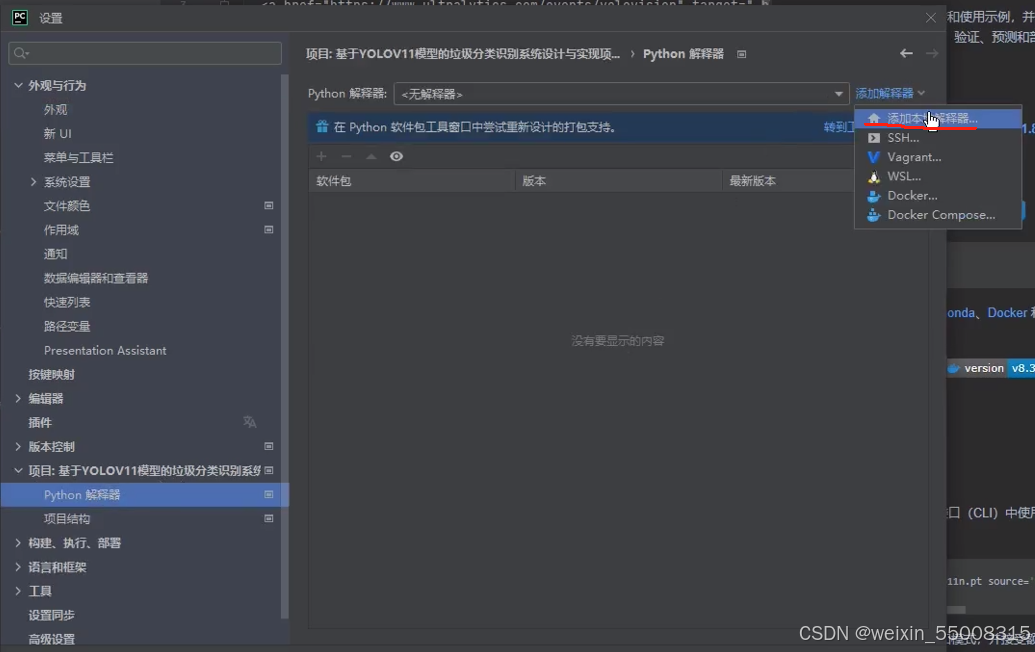Click the search field in settings
Viewport: 1035px width, 652px height.
tap(145, 53)
